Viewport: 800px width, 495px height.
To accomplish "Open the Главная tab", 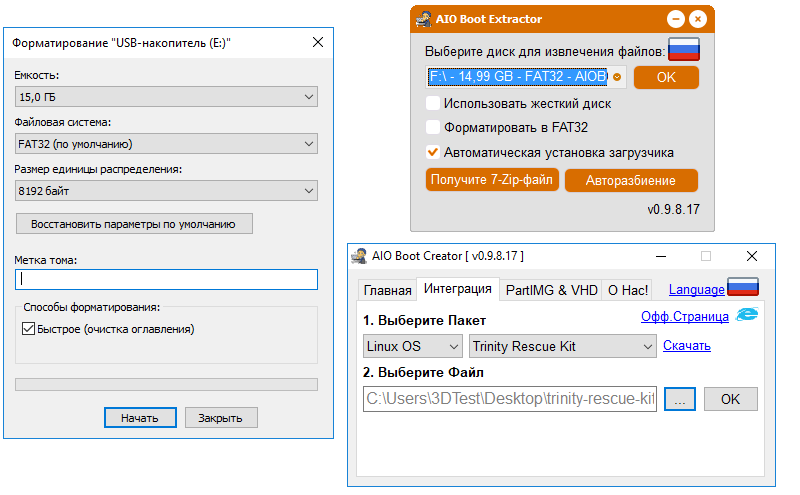I will click(387, 291).
